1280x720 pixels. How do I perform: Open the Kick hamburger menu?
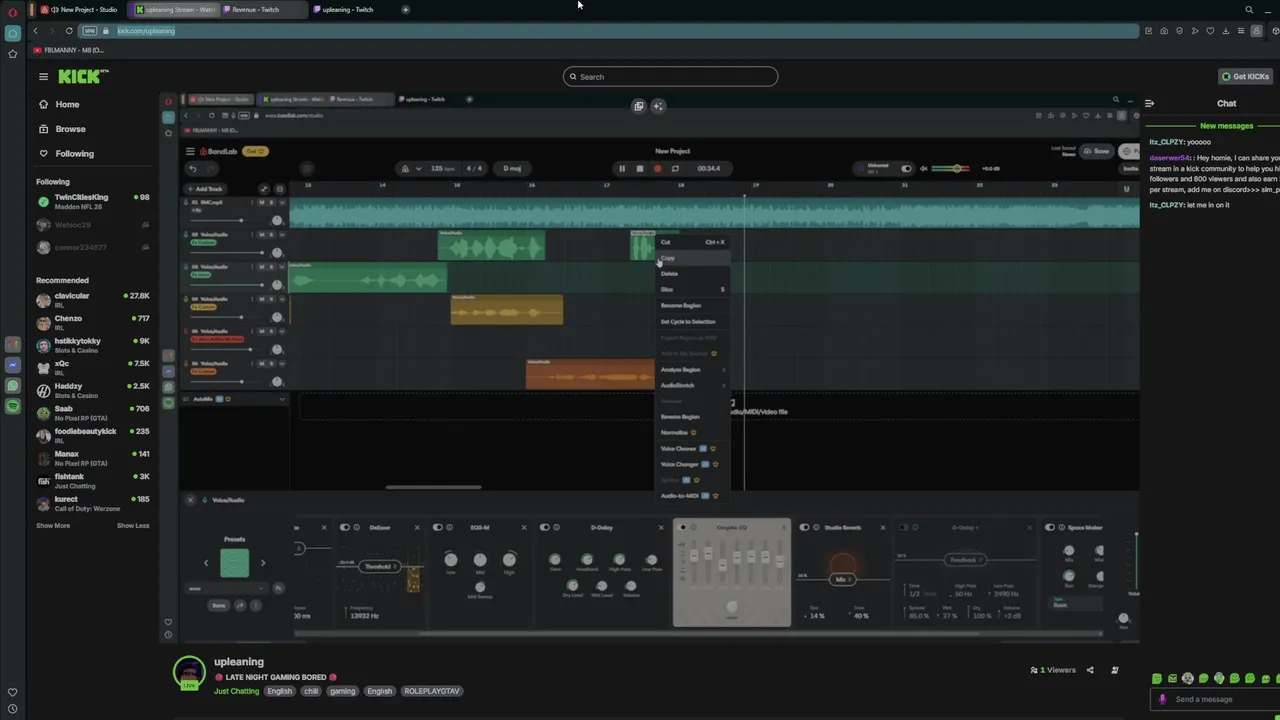[43, 76]
